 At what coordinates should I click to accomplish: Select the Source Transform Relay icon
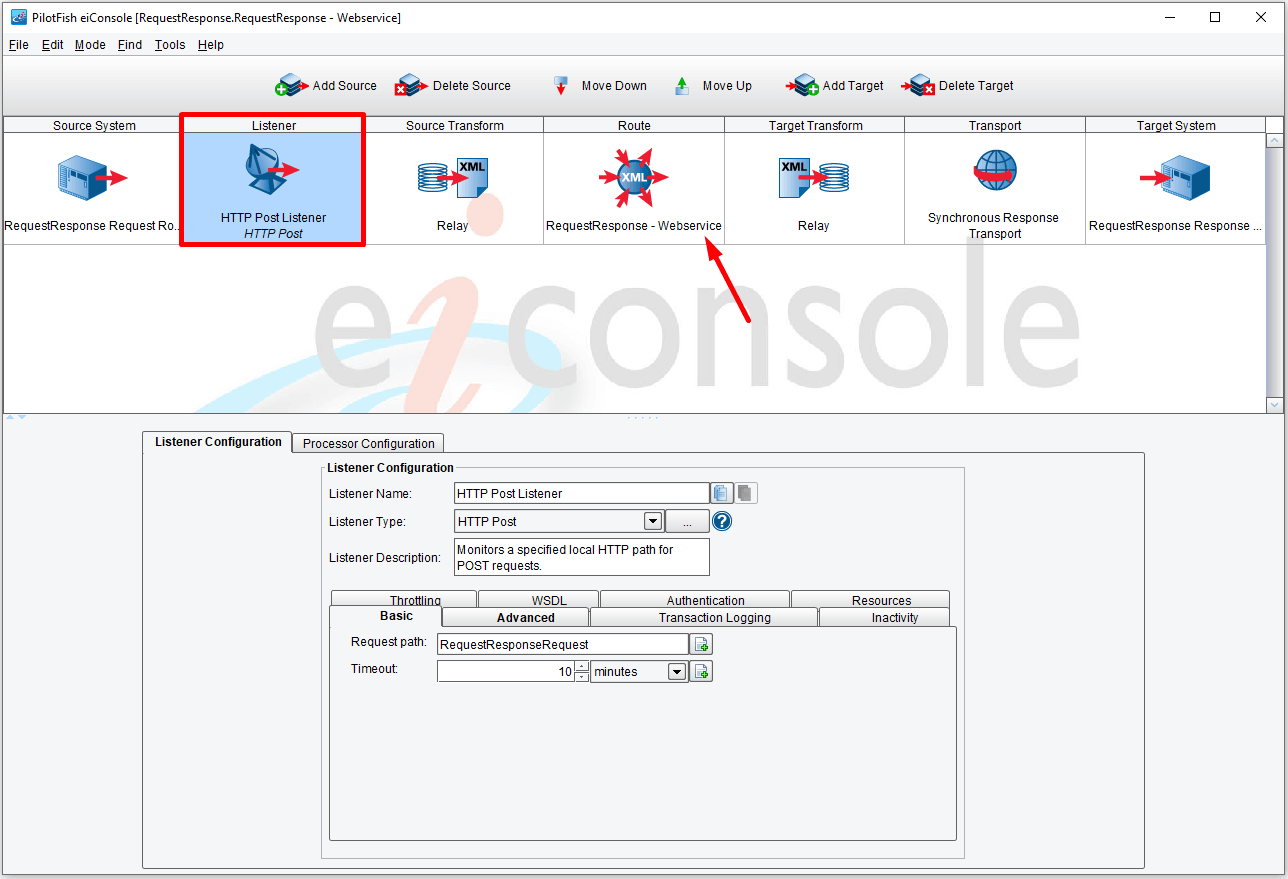pyautogui.click(x=452, y=177)
